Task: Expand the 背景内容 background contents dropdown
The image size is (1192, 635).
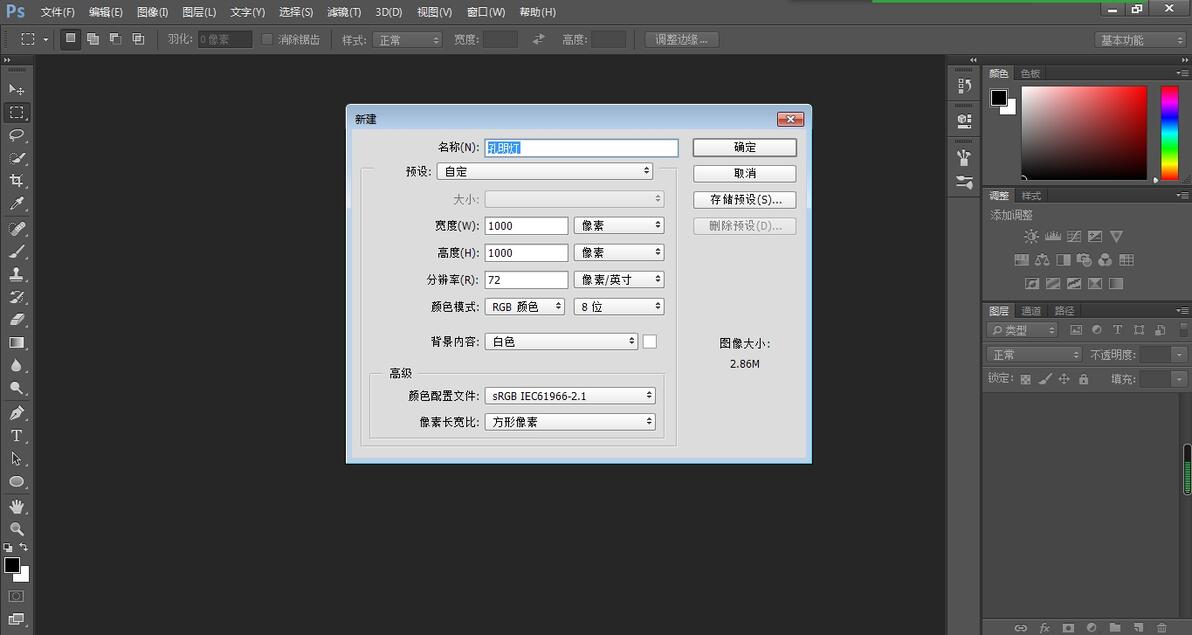Action: coord(561,341)
